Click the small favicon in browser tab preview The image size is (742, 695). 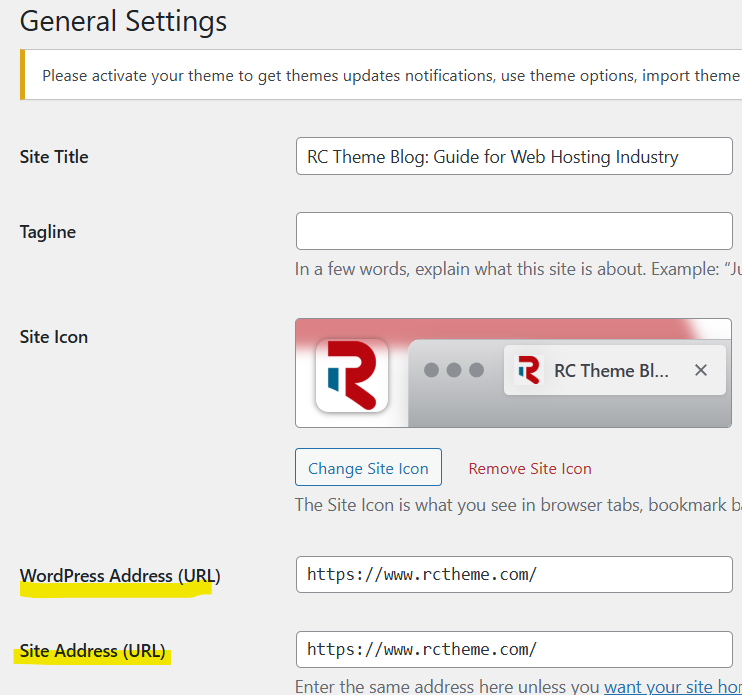(x=528, y=370)
